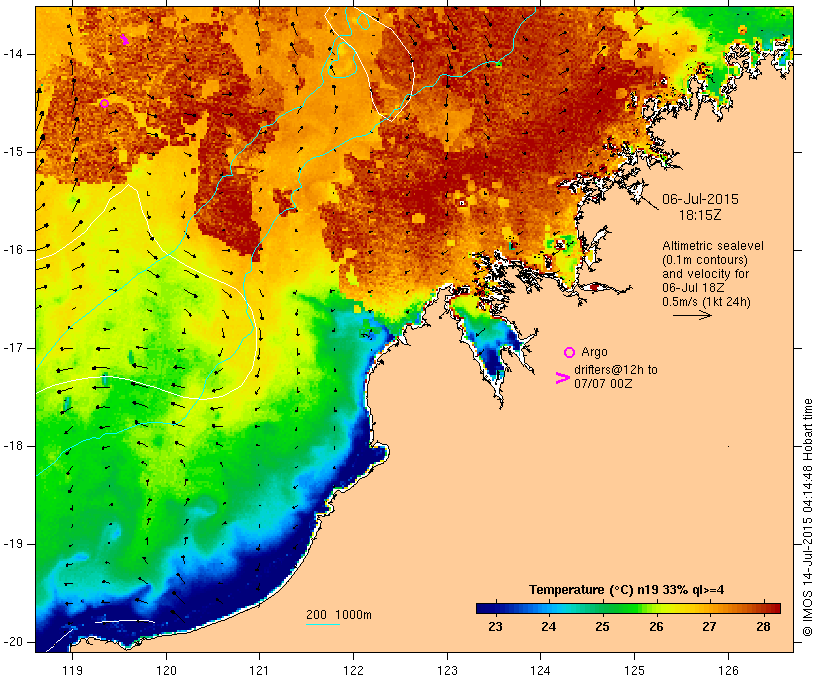Click the longitude label 121

pyautogui.click(x=259, y=670)
